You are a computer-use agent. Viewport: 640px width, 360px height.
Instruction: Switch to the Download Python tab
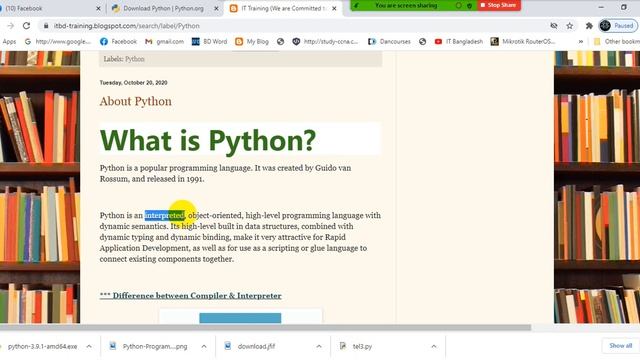(163, 8)
